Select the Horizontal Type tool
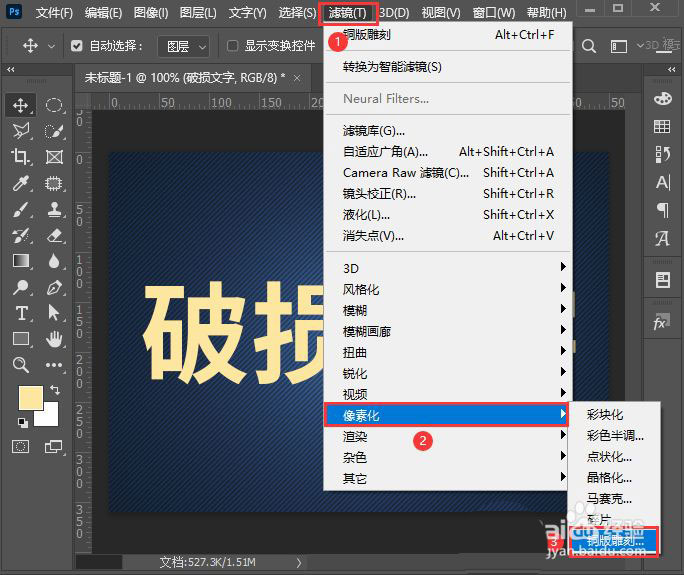Screen dimensions: 684x575 [21, 313]
